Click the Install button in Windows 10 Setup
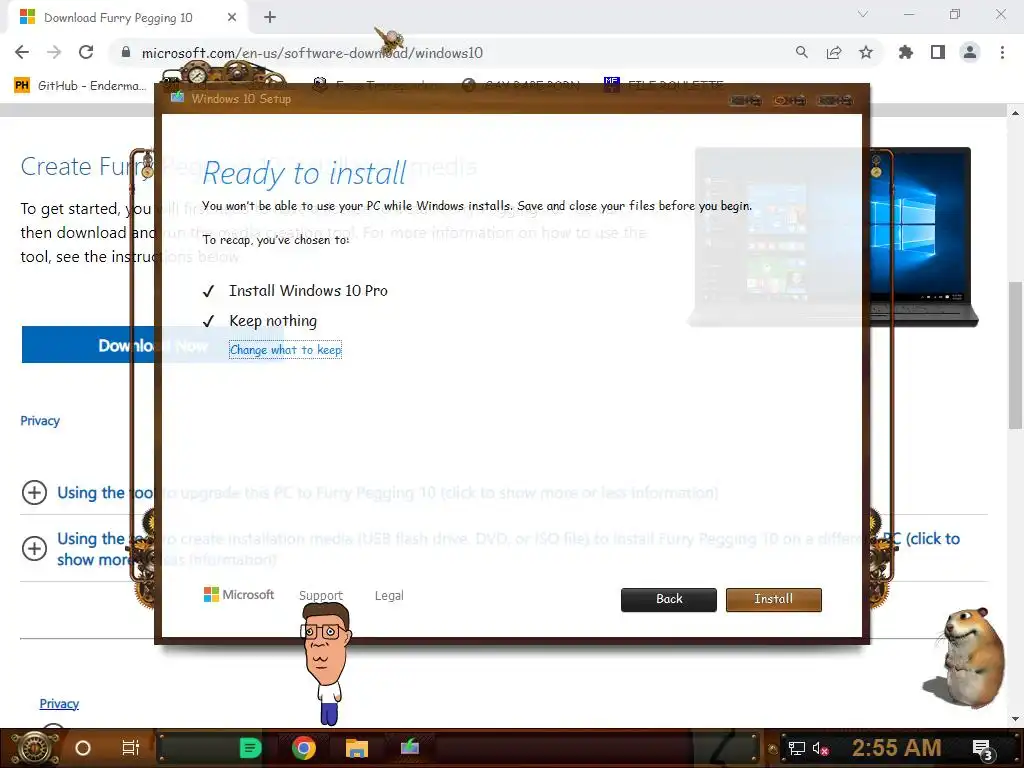 click(x=773, y=599)
